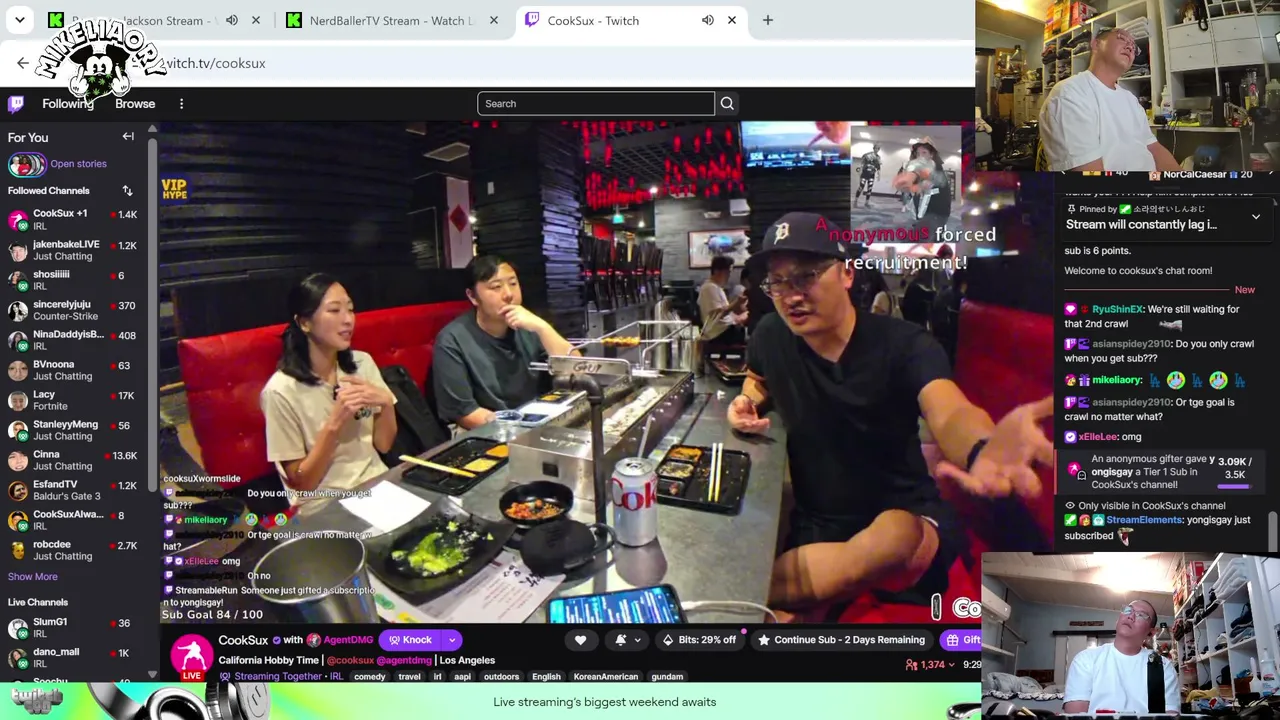
Task: Click the Open stories link
Action: click(x=78, y=164)
